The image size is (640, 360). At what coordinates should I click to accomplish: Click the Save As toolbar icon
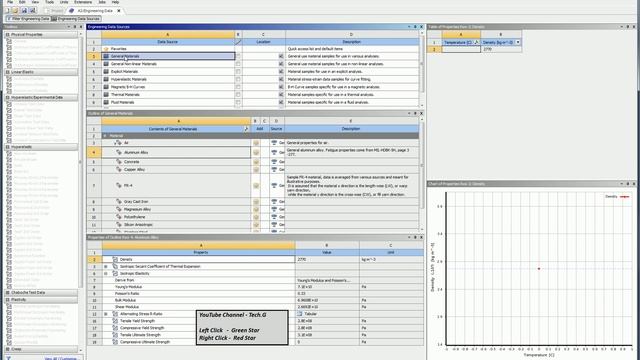33,10
